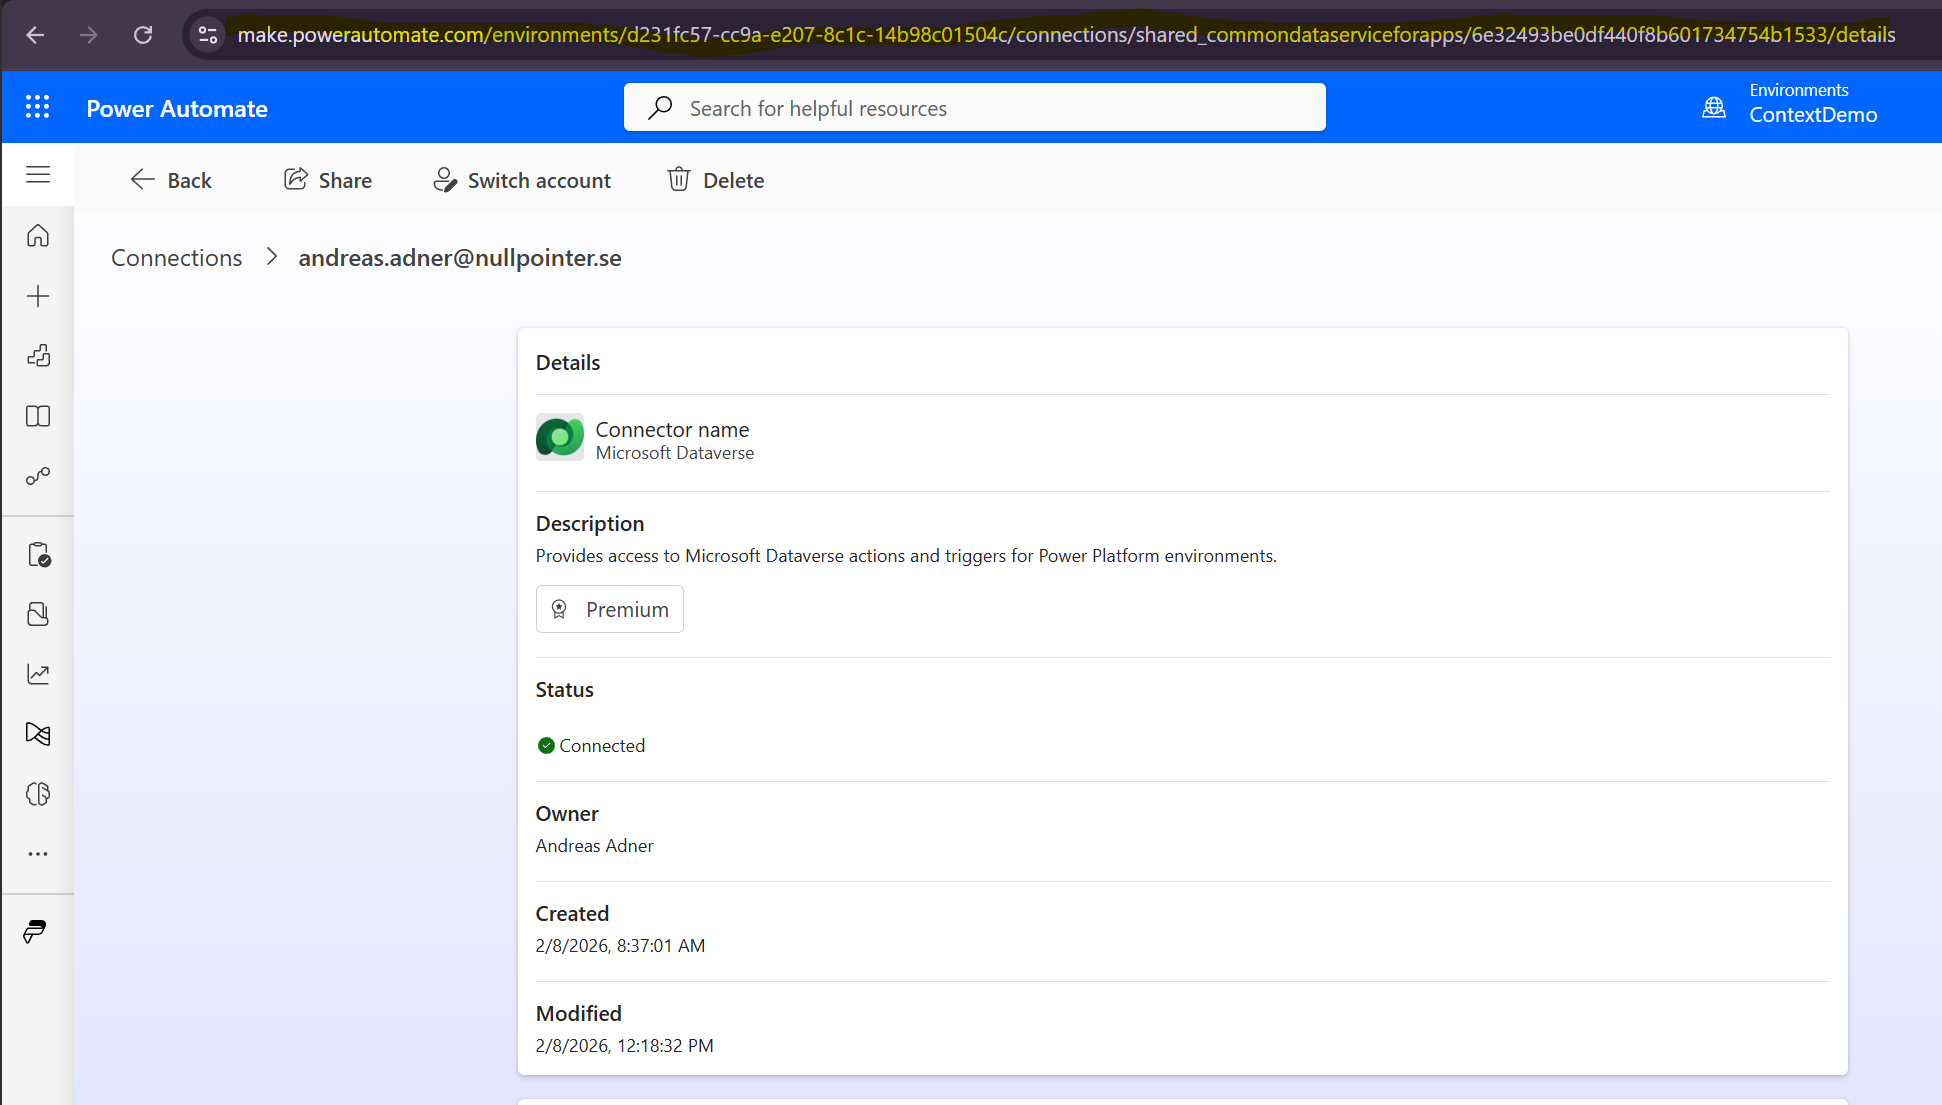Expand the More ellipsis in sidebar
Viewport: 1942px width, 1105px height.
(x=38, y=854)
